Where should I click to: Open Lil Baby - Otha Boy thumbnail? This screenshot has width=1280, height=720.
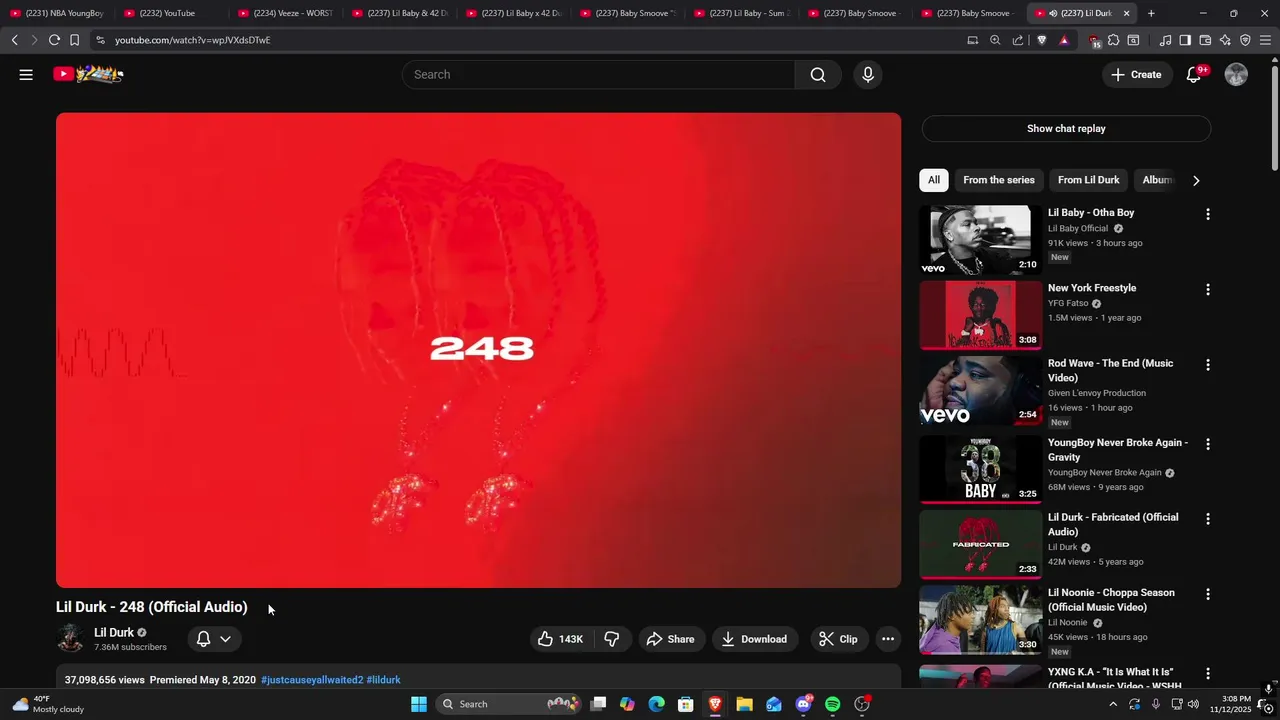tap(980, 240)
